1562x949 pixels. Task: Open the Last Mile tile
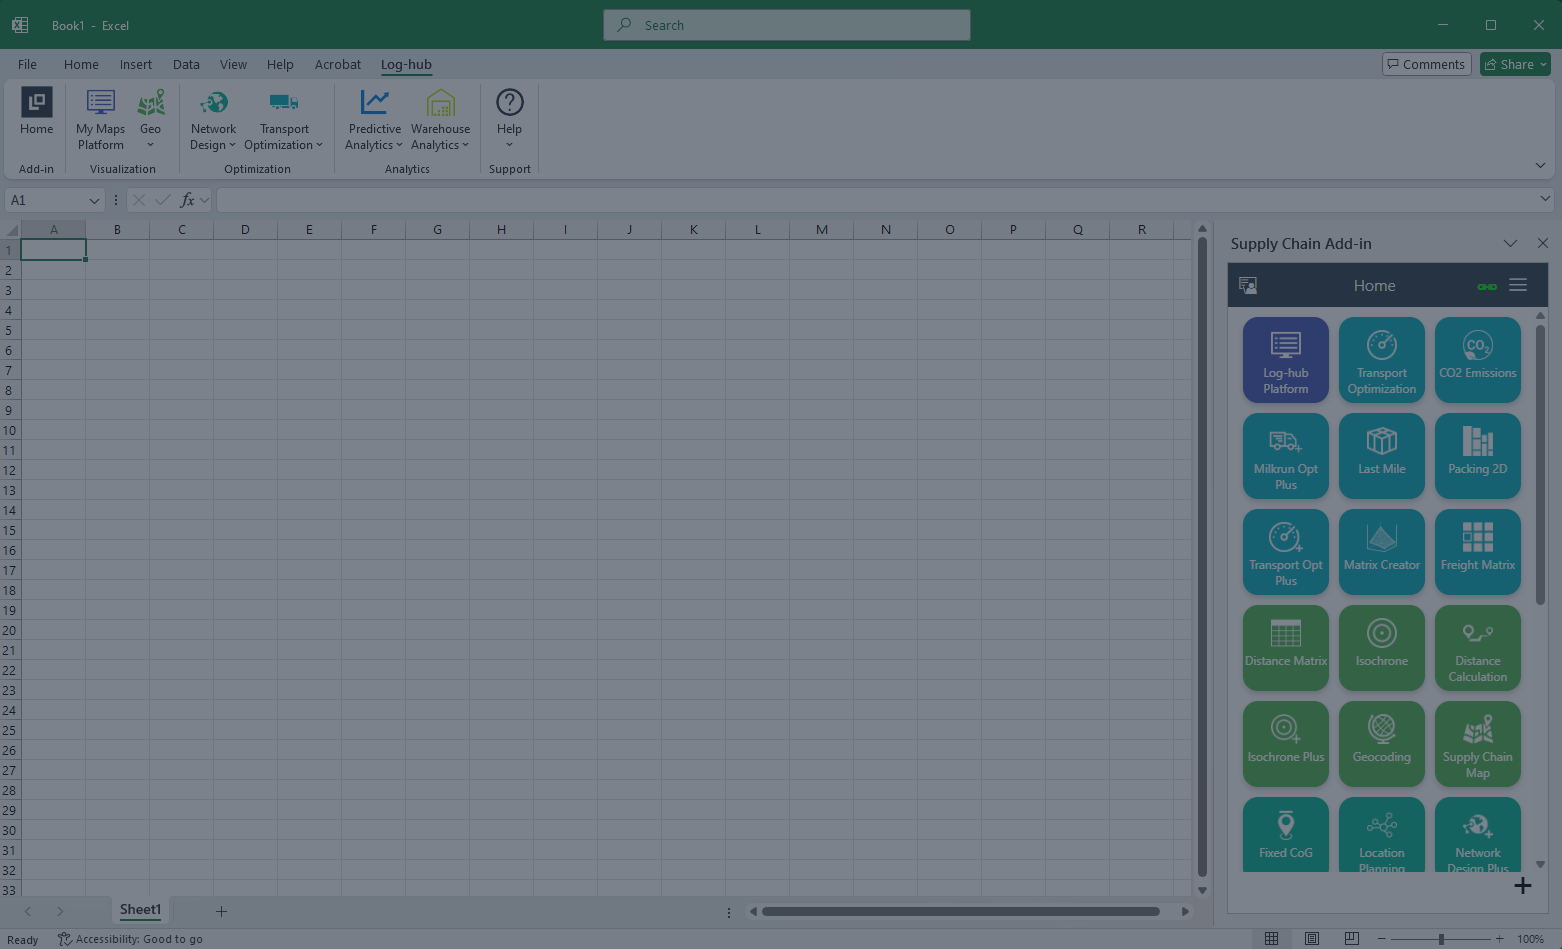[1382, 456]
